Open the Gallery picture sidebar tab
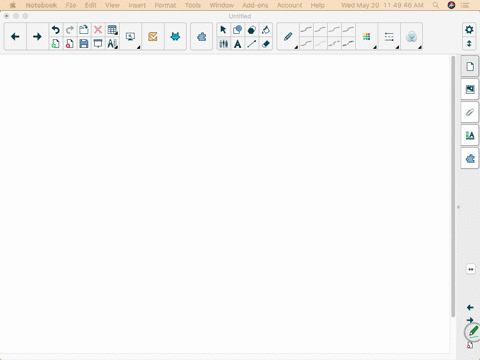 [470, 89]
